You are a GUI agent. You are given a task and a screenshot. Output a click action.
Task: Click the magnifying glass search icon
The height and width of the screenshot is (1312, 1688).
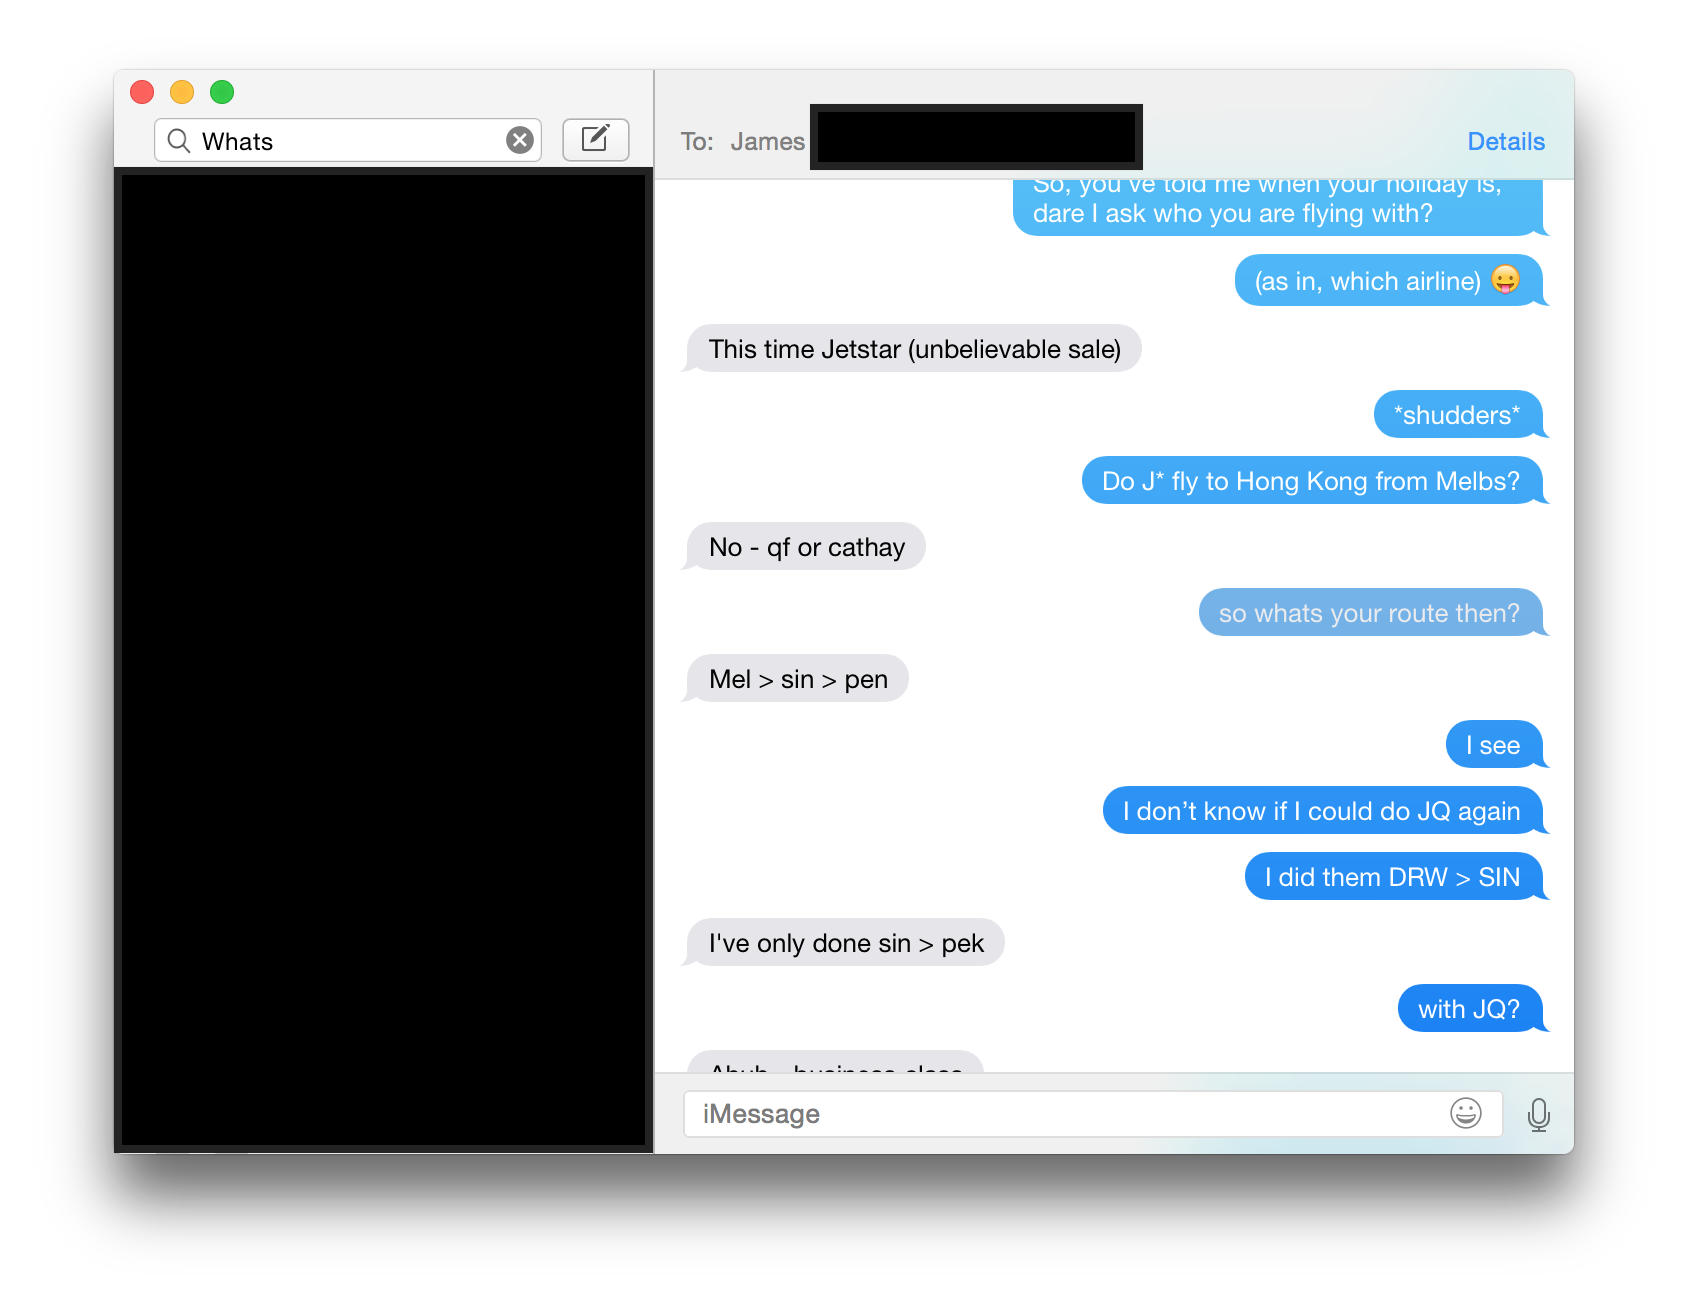pos(179,141)
